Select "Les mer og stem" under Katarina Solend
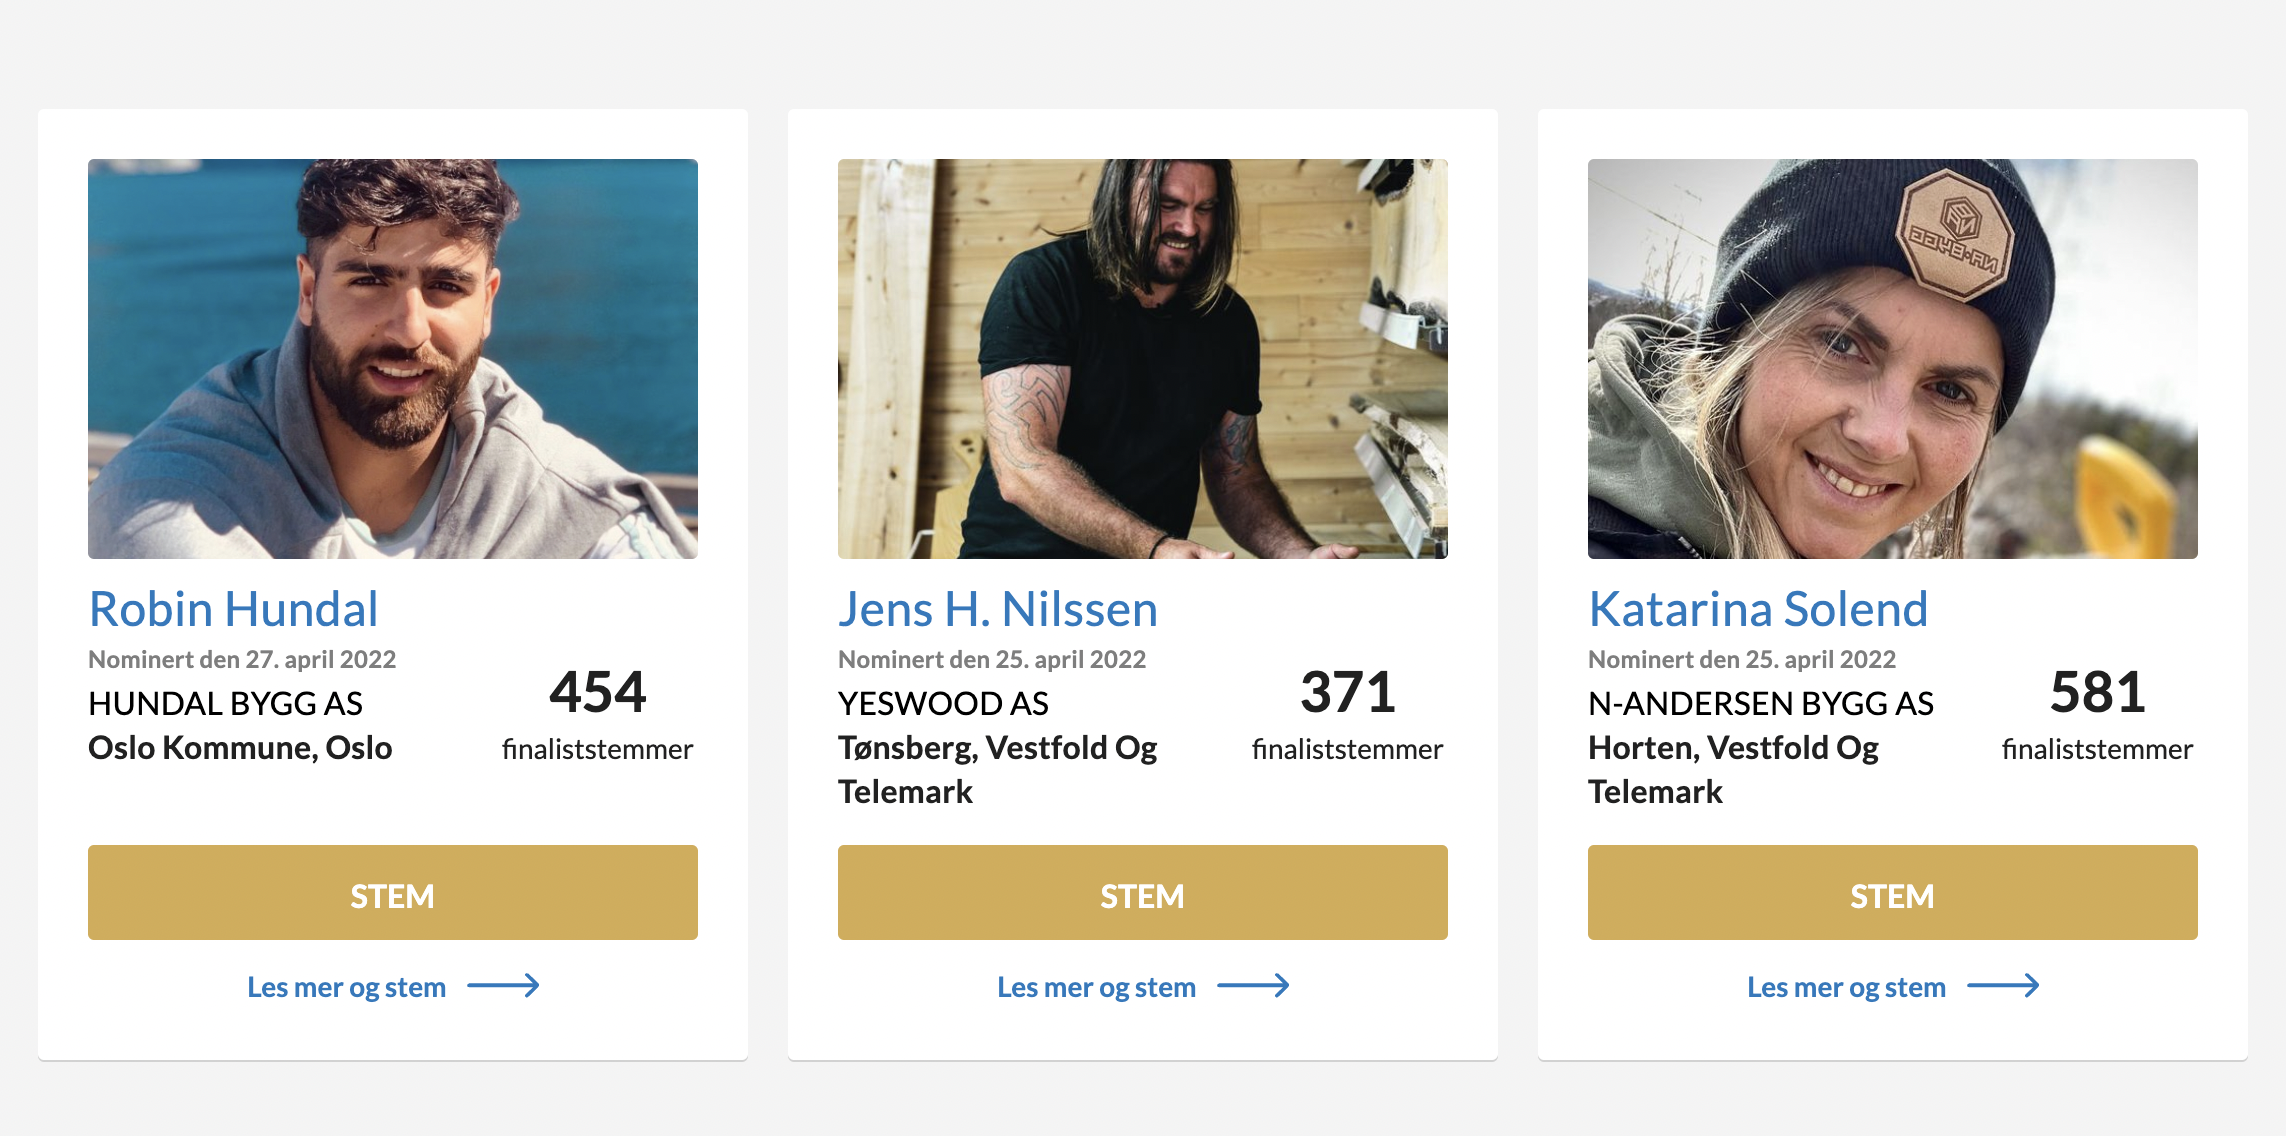This screenshot has width=2286, height=1136. 1846,987
